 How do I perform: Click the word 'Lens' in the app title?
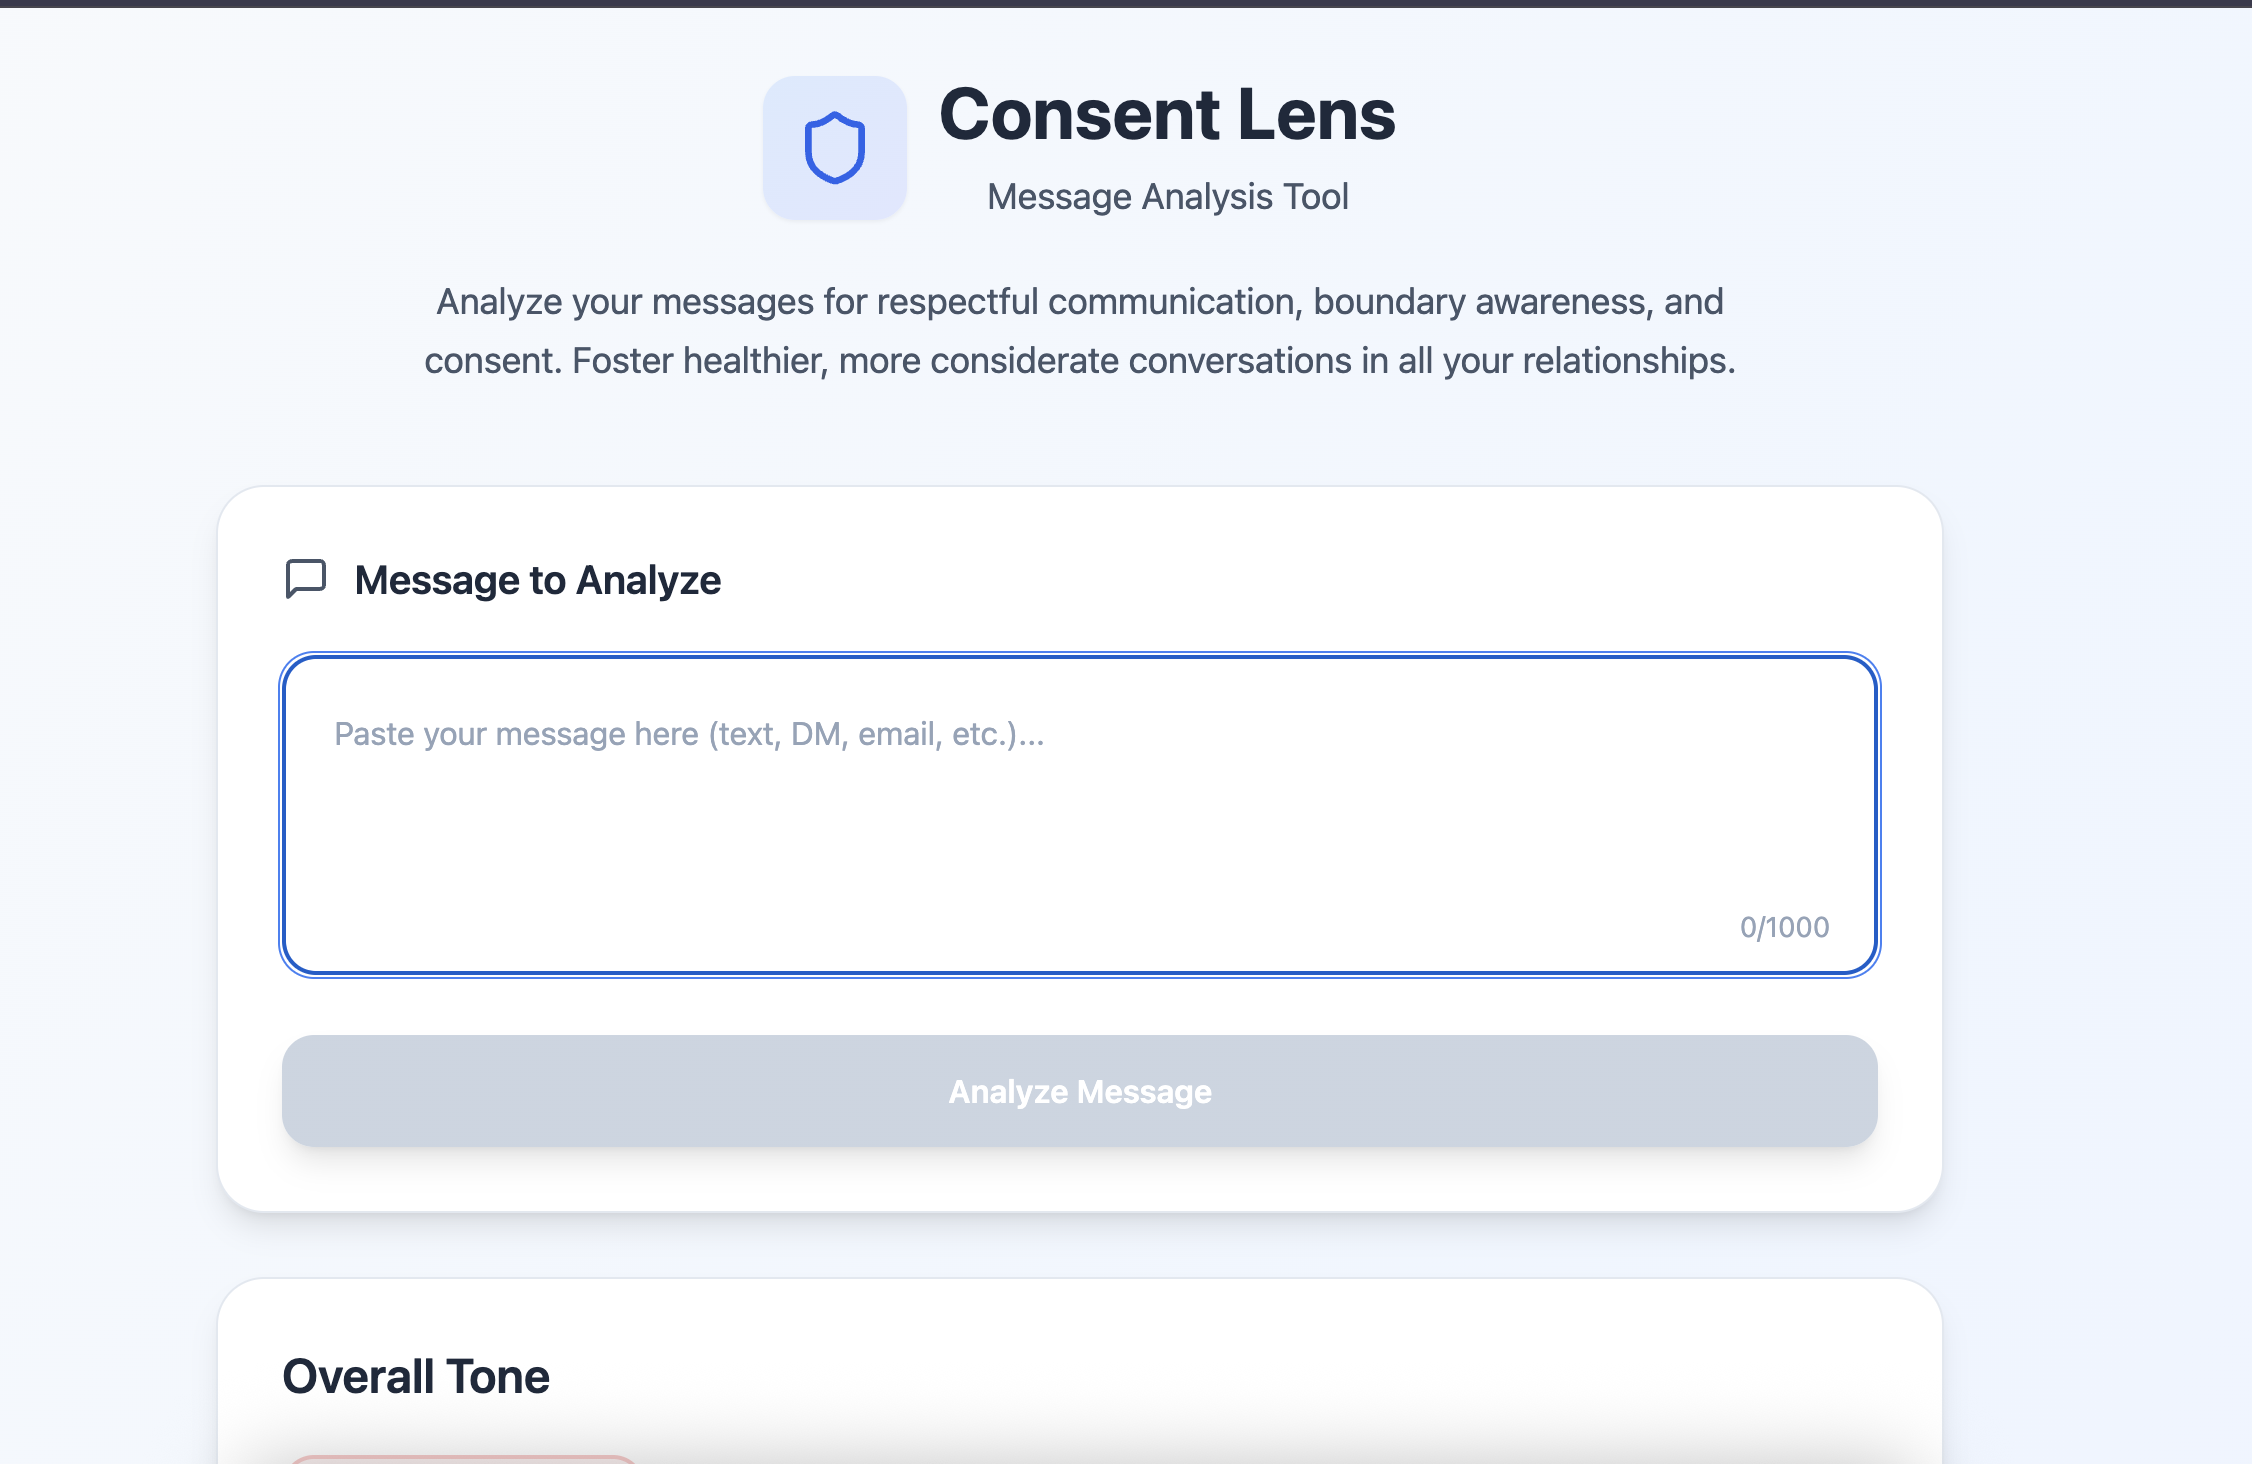pyautogui.click(x=1316, y=114)
